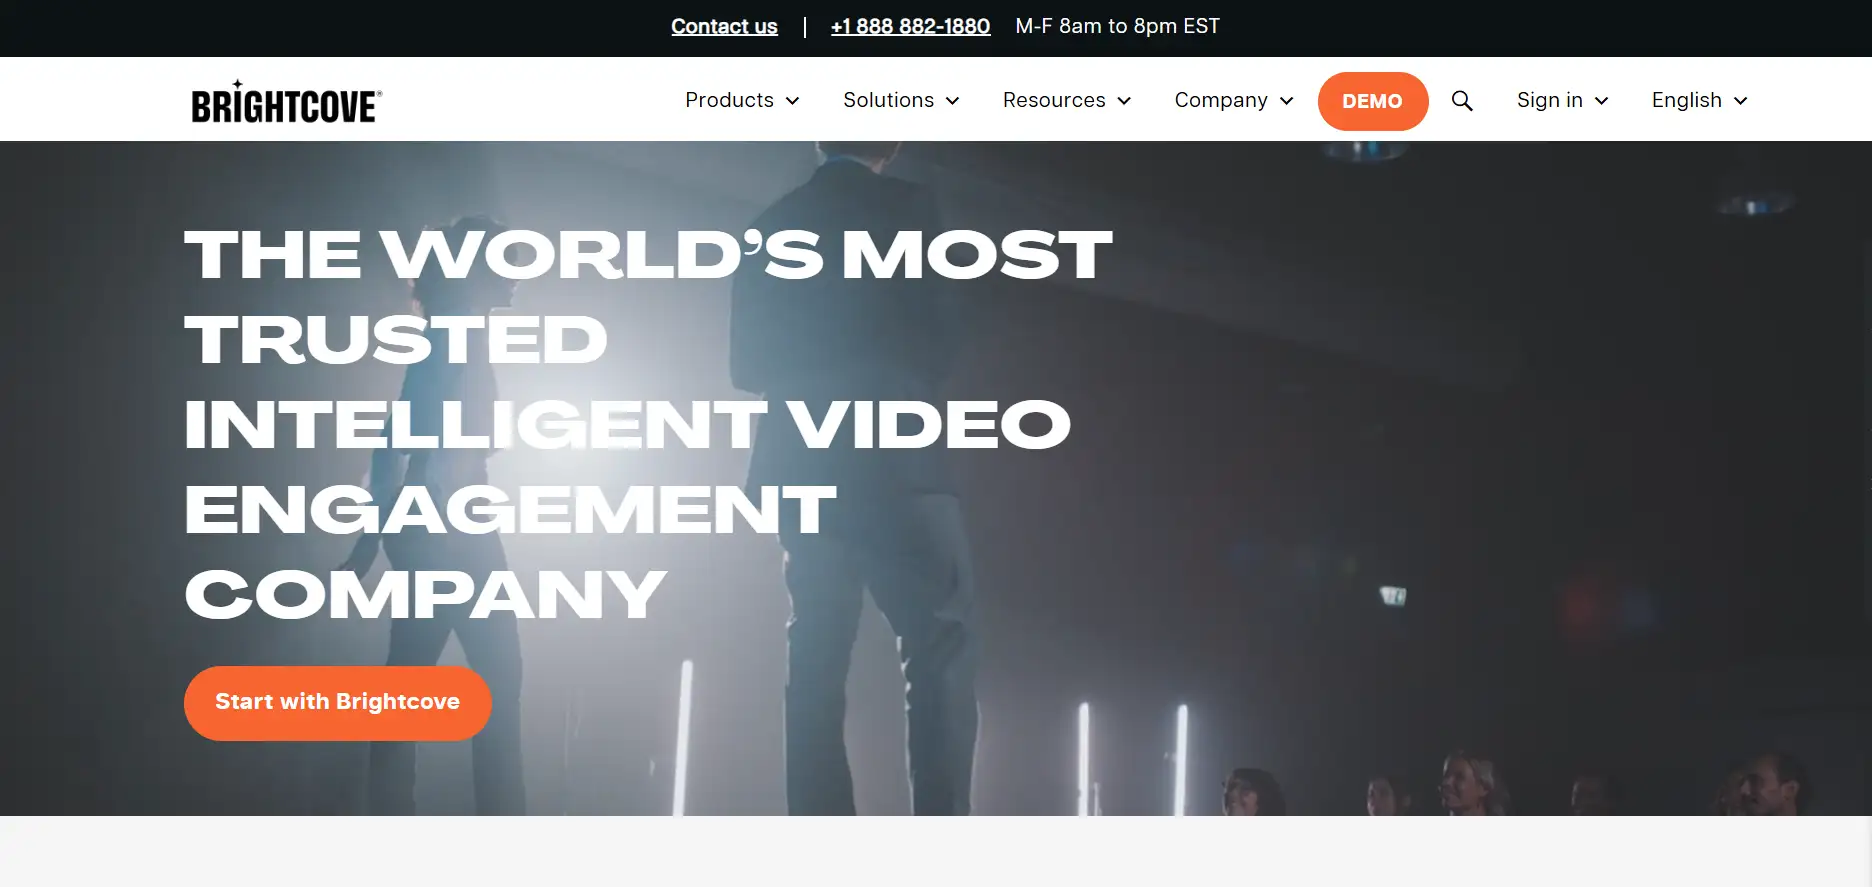Expand the Resources chevron arrow
Viewport: 1872px width, 887px height.
click(x=1124, y=101)
